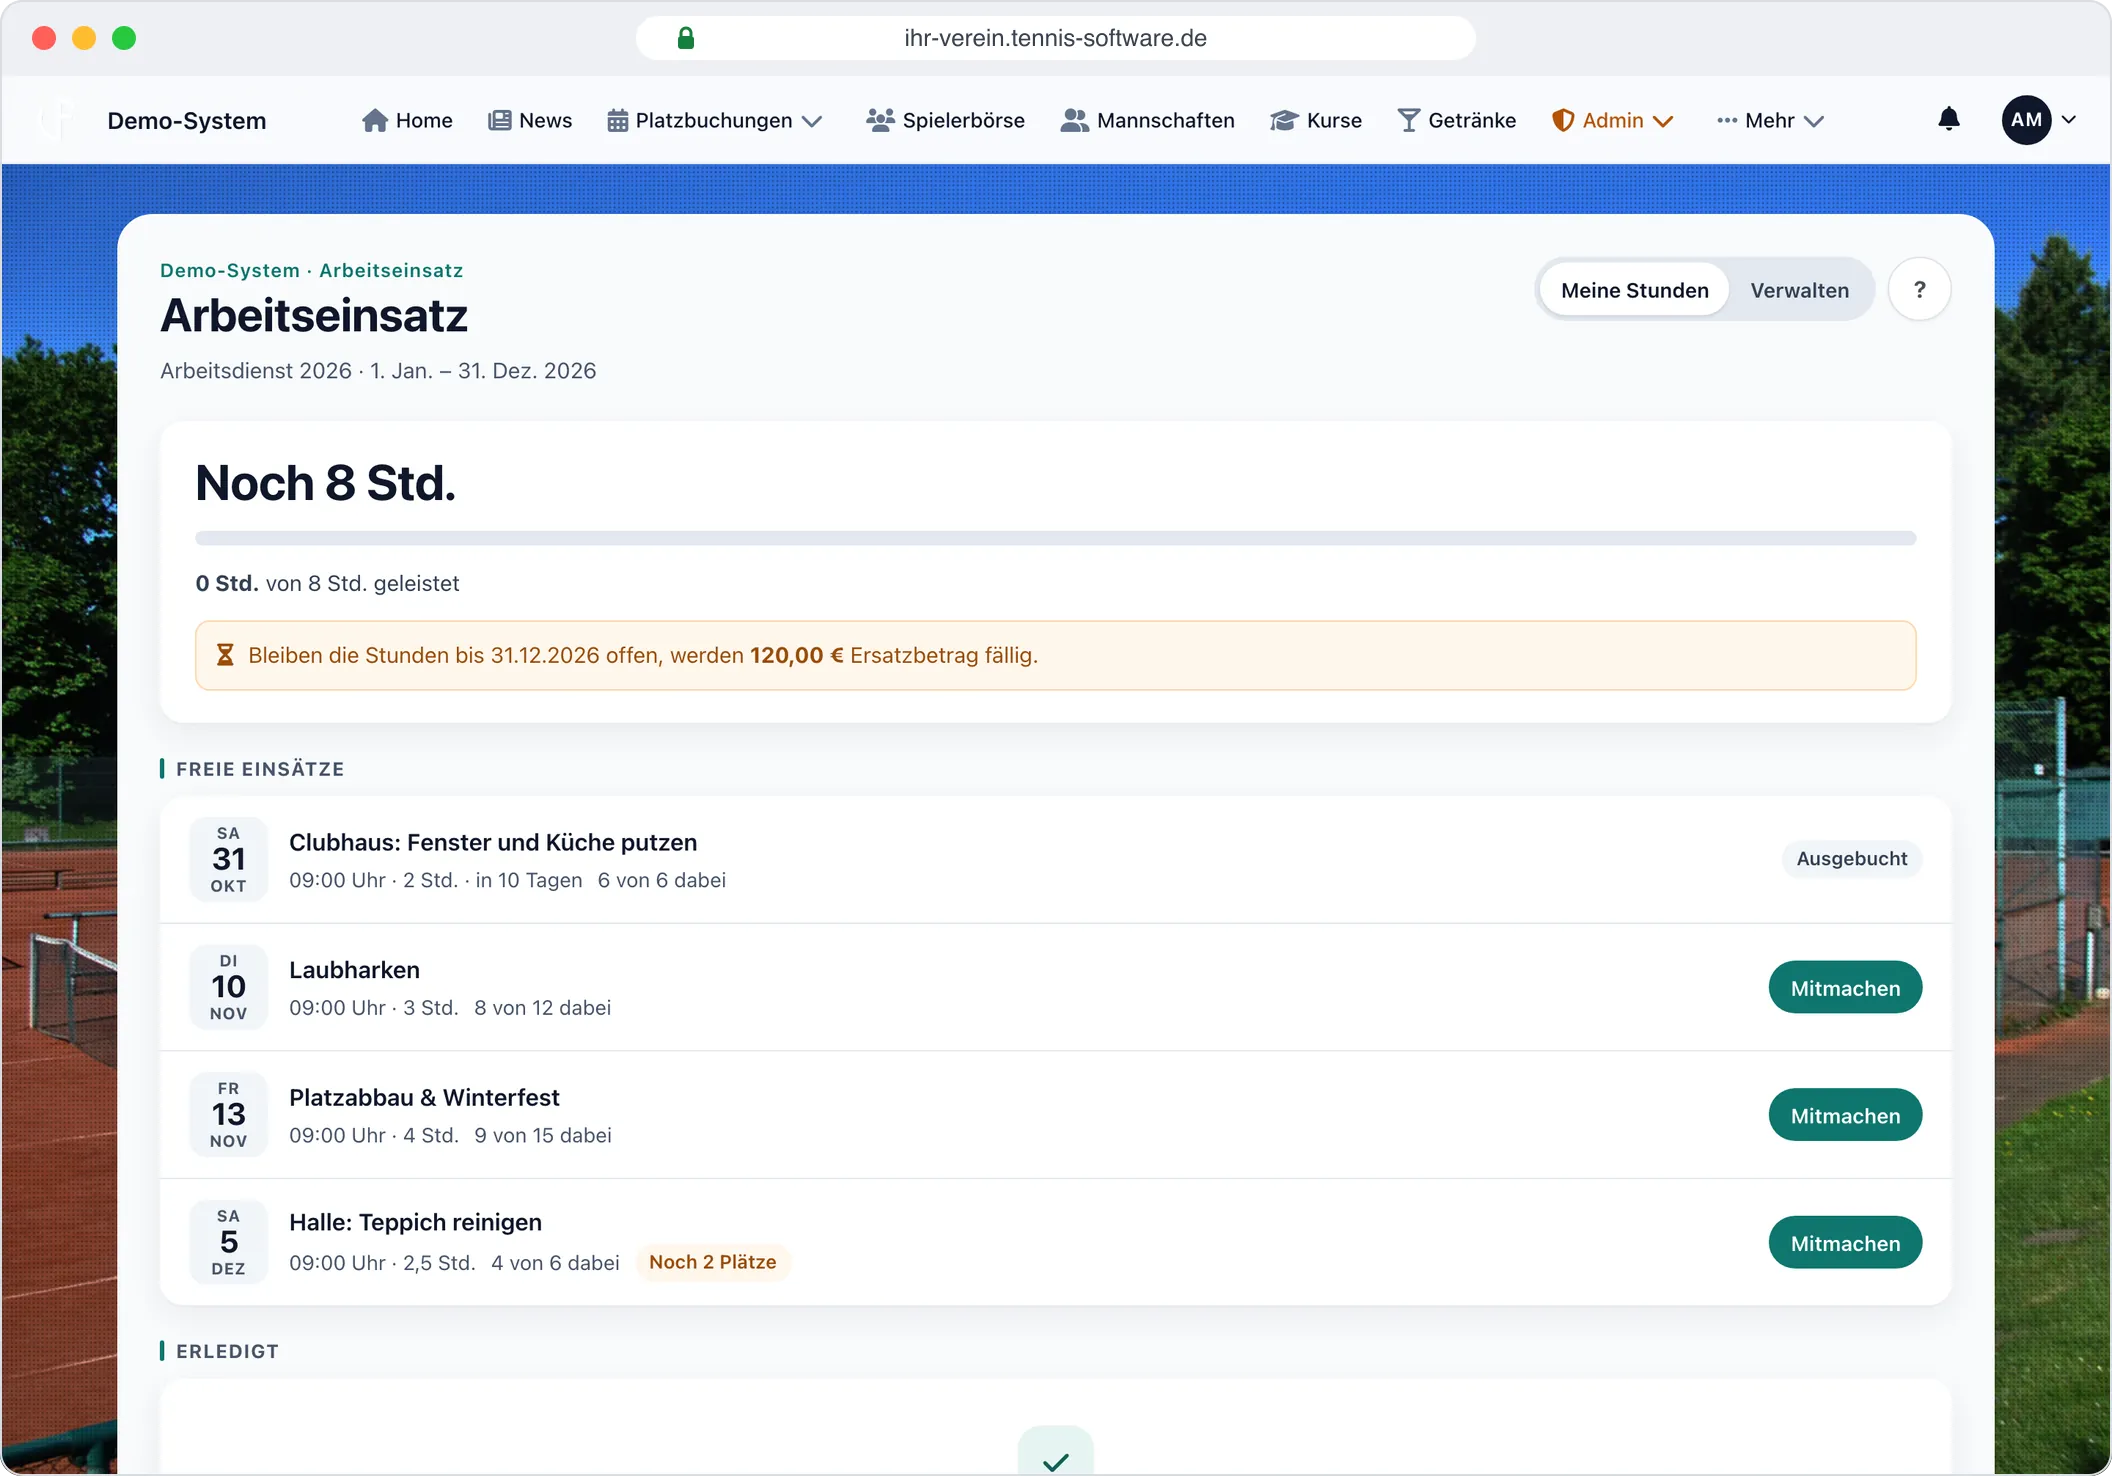Click the Admin shield icon
The width and height of the screenshot is (2112, 1476).
click(x=1563, y=121)
